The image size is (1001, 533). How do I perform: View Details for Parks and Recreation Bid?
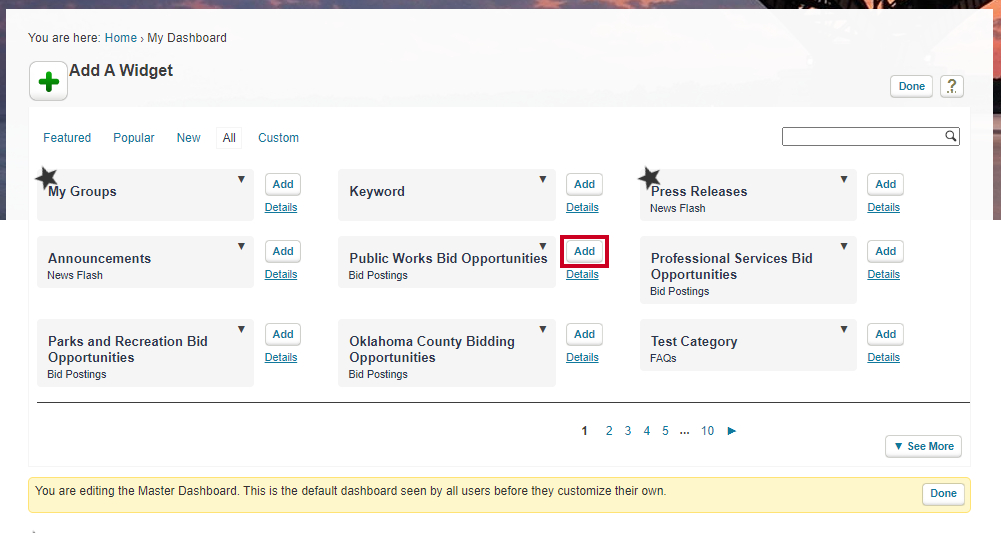click(281, 357)
